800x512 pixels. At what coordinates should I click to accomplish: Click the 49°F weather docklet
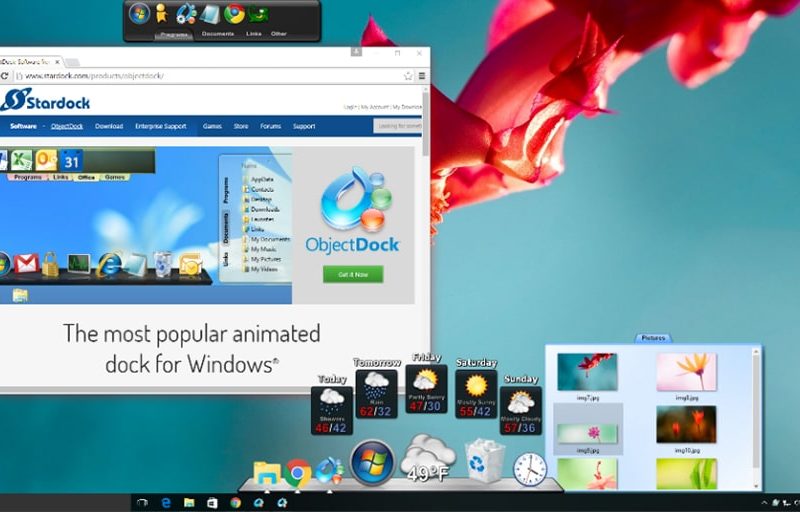pyautogui.click(x=428, y=459)
